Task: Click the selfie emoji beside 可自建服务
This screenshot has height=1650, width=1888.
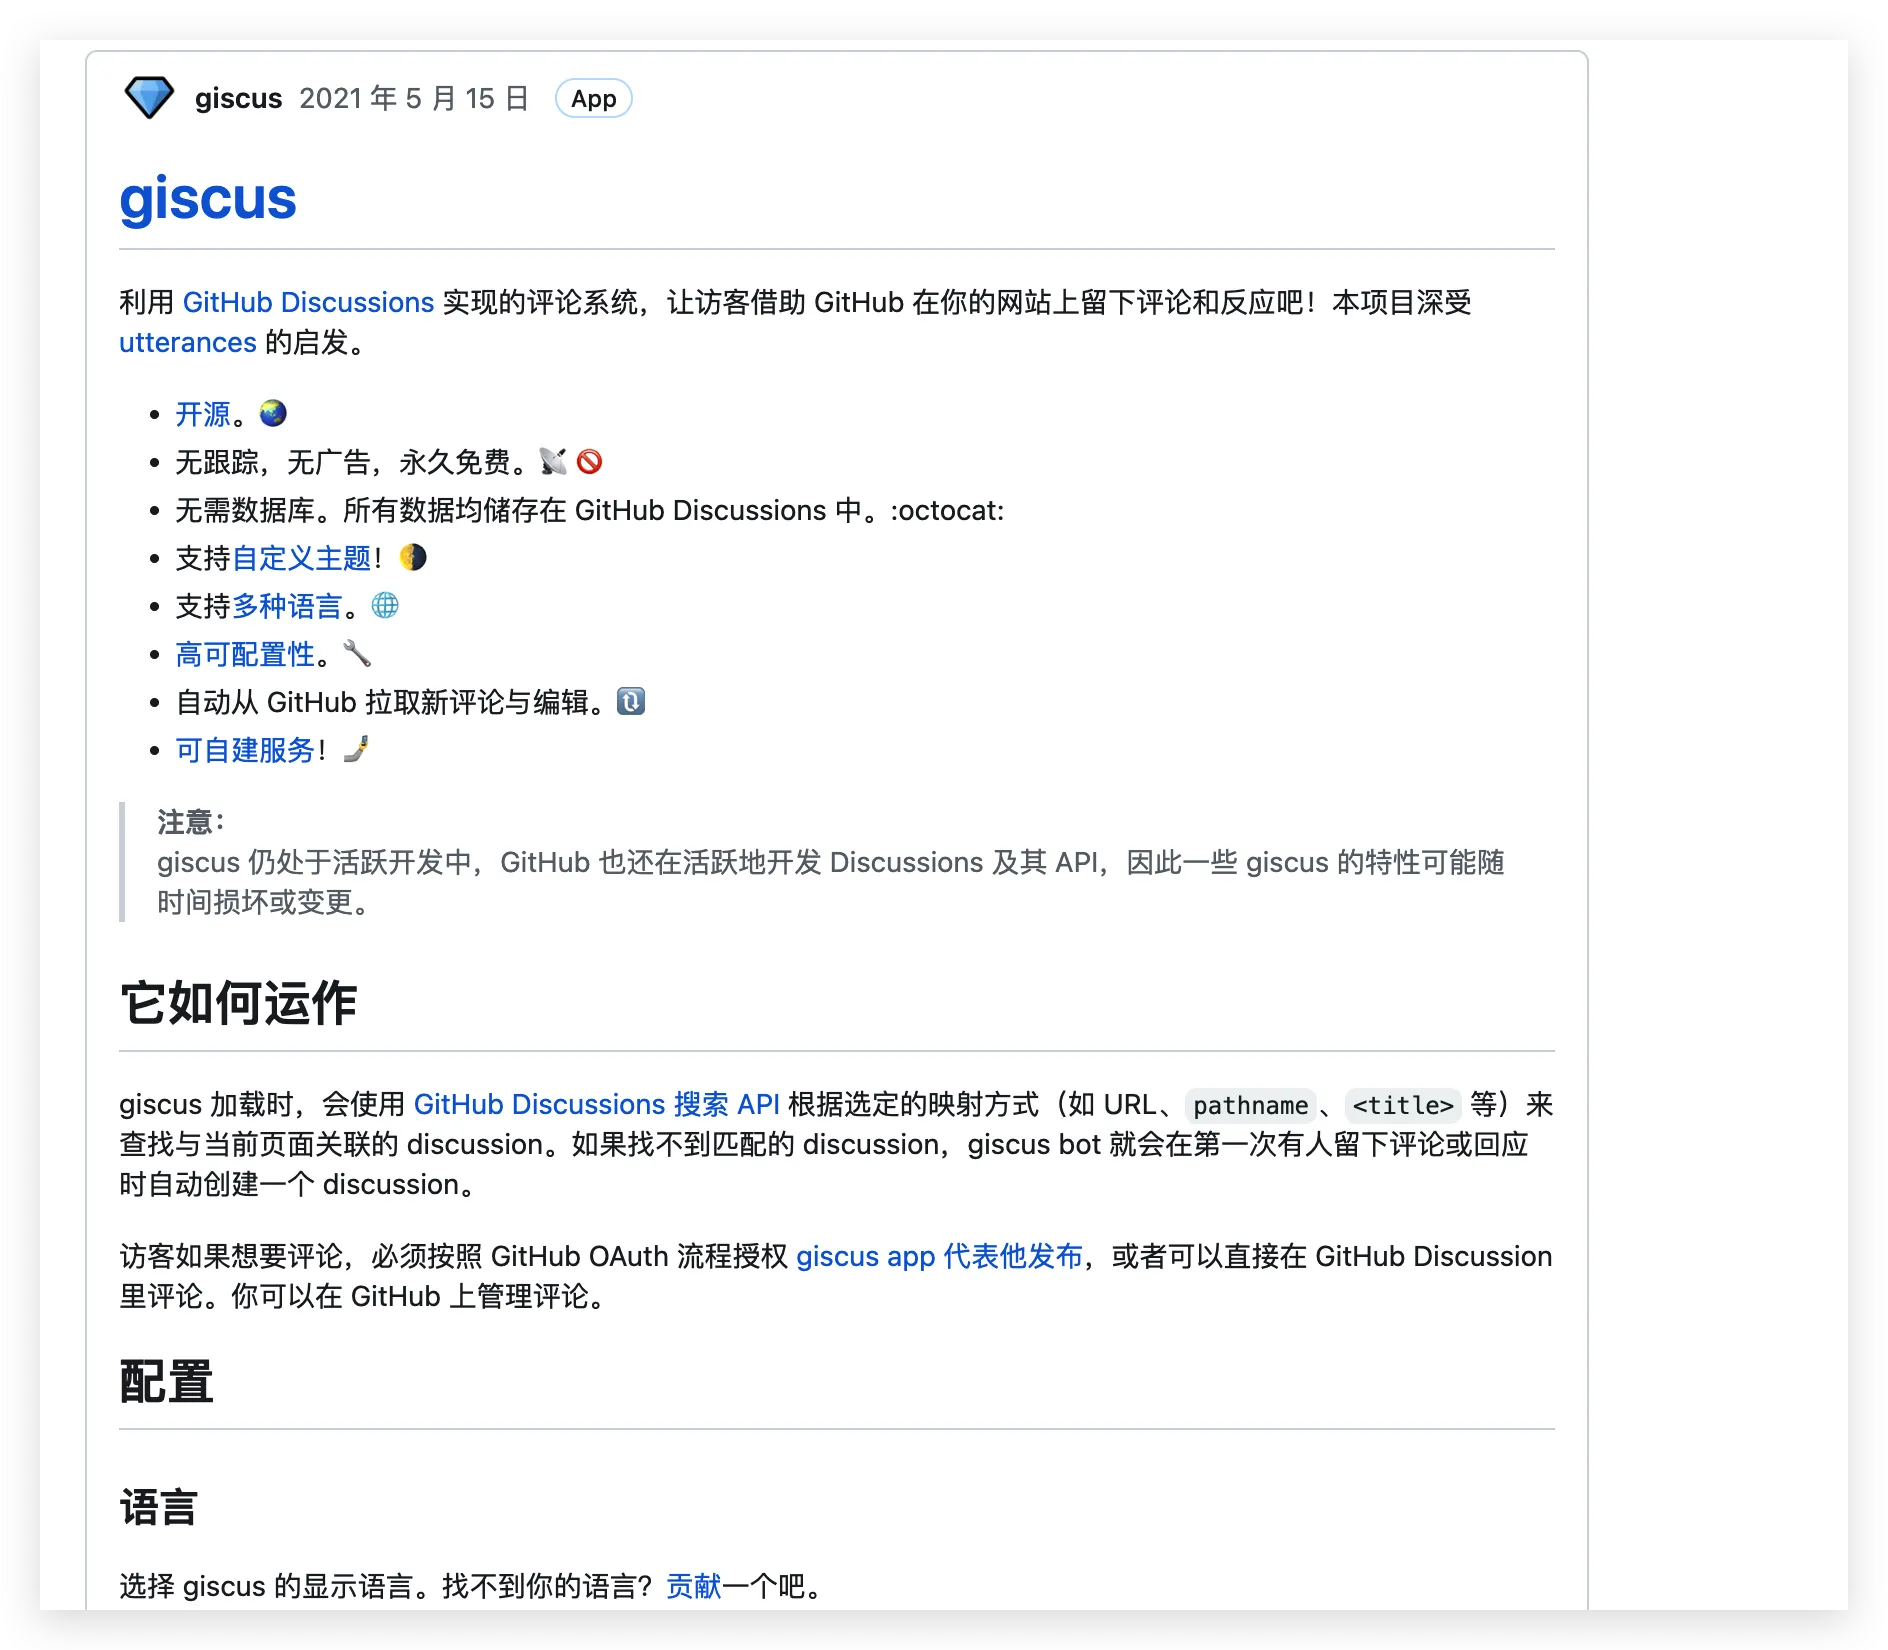Action: point(356,749)
